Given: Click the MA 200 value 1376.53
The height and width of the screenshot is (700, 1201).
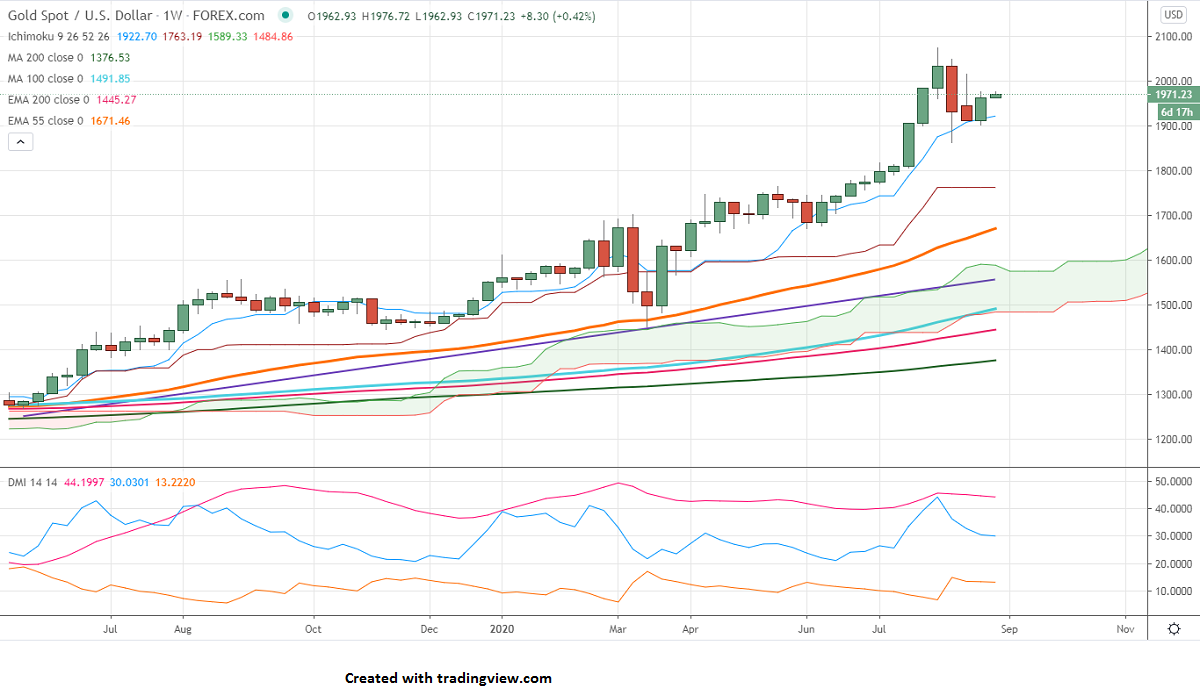Looking at the screenshot, I should (x=111, y=58).
